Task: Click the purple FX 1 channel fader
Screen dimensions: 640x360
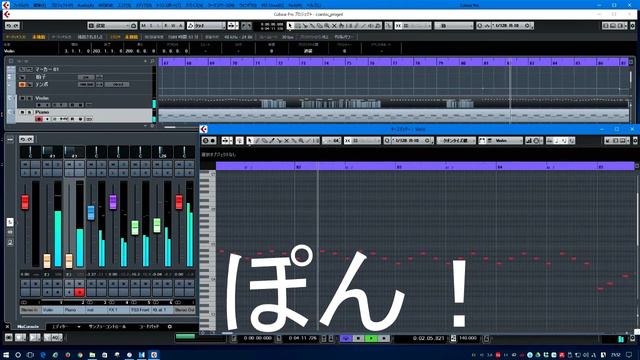Action: 113,202
